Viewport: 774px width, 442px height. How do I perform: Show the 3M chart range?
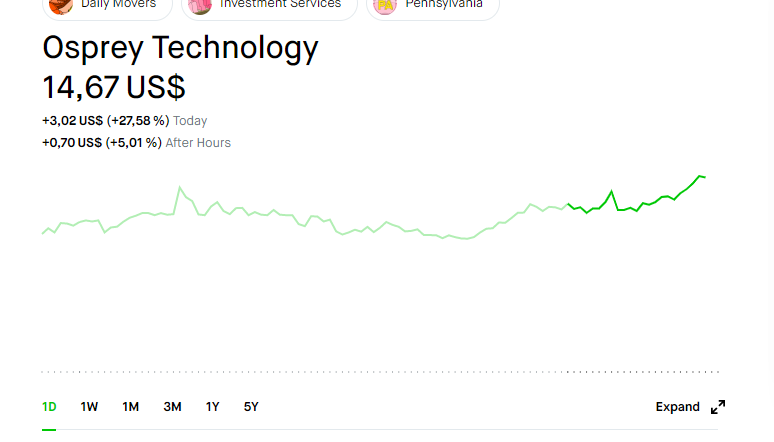172,407
